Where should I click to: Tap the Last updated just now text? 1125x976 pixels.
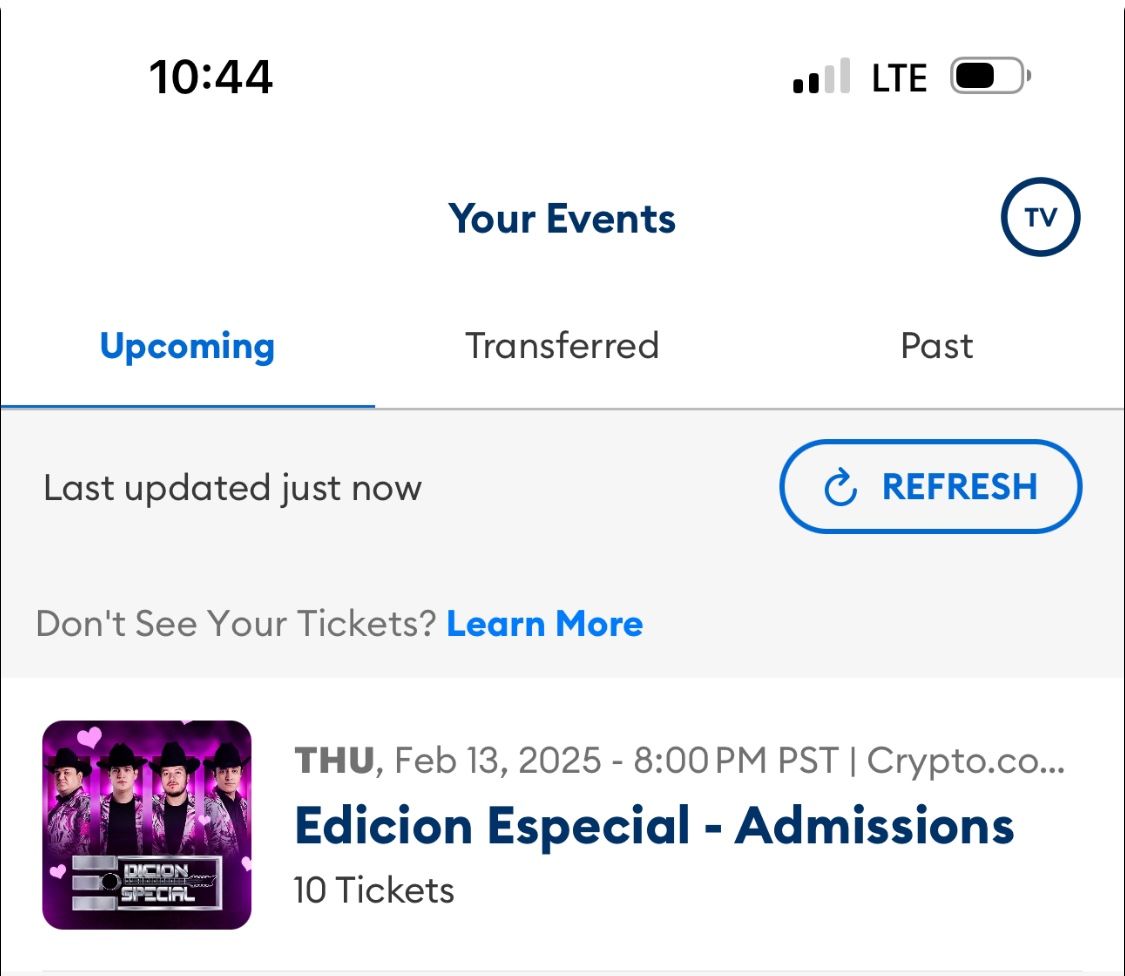tap(233, 488)
